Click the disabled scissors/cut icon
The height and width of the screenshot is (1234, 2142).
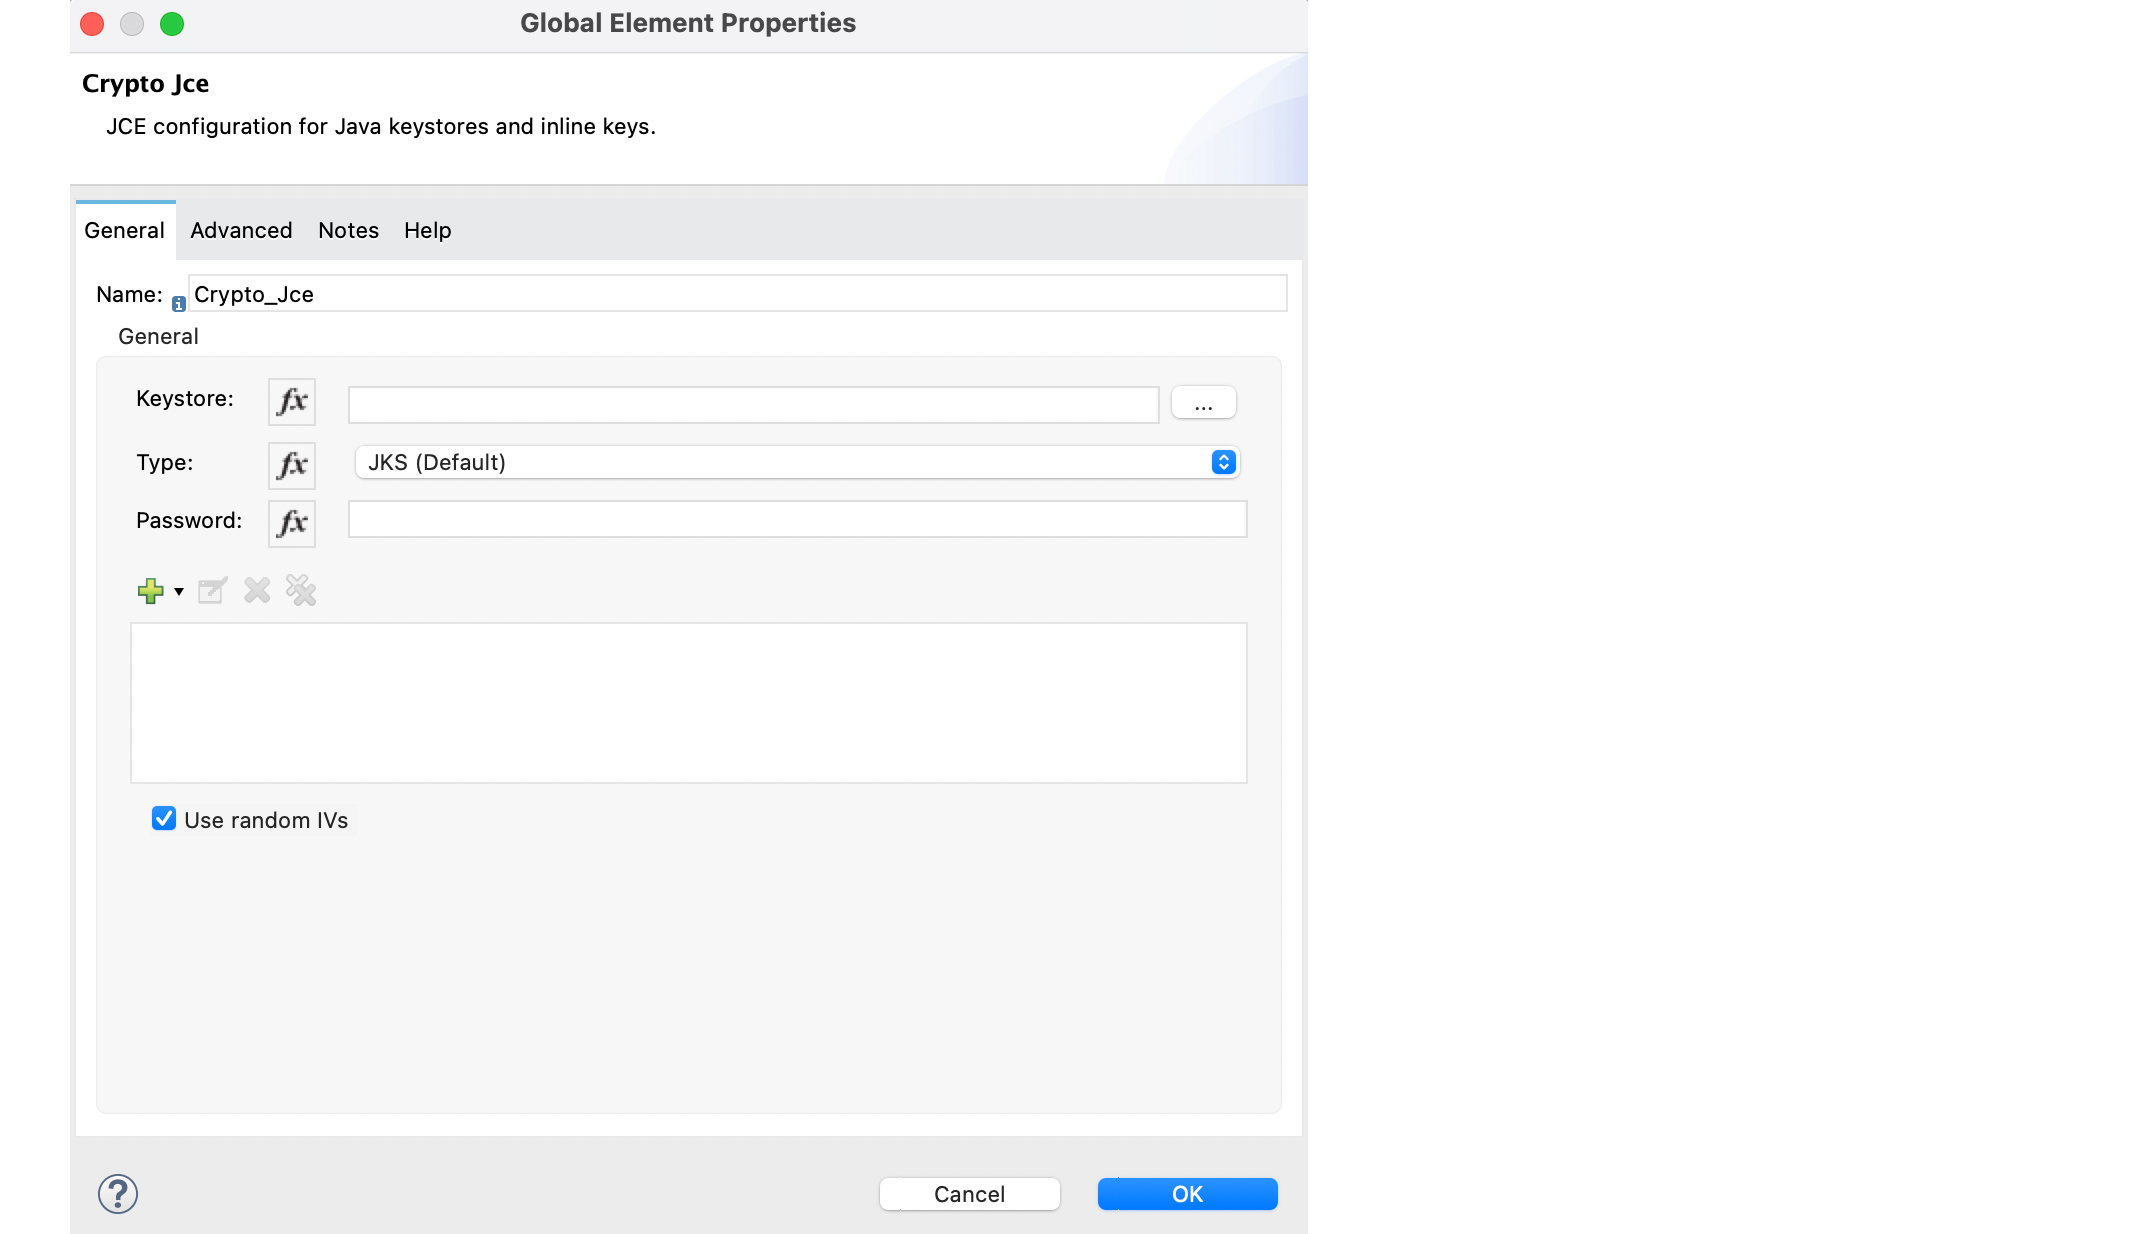point(302,590)
